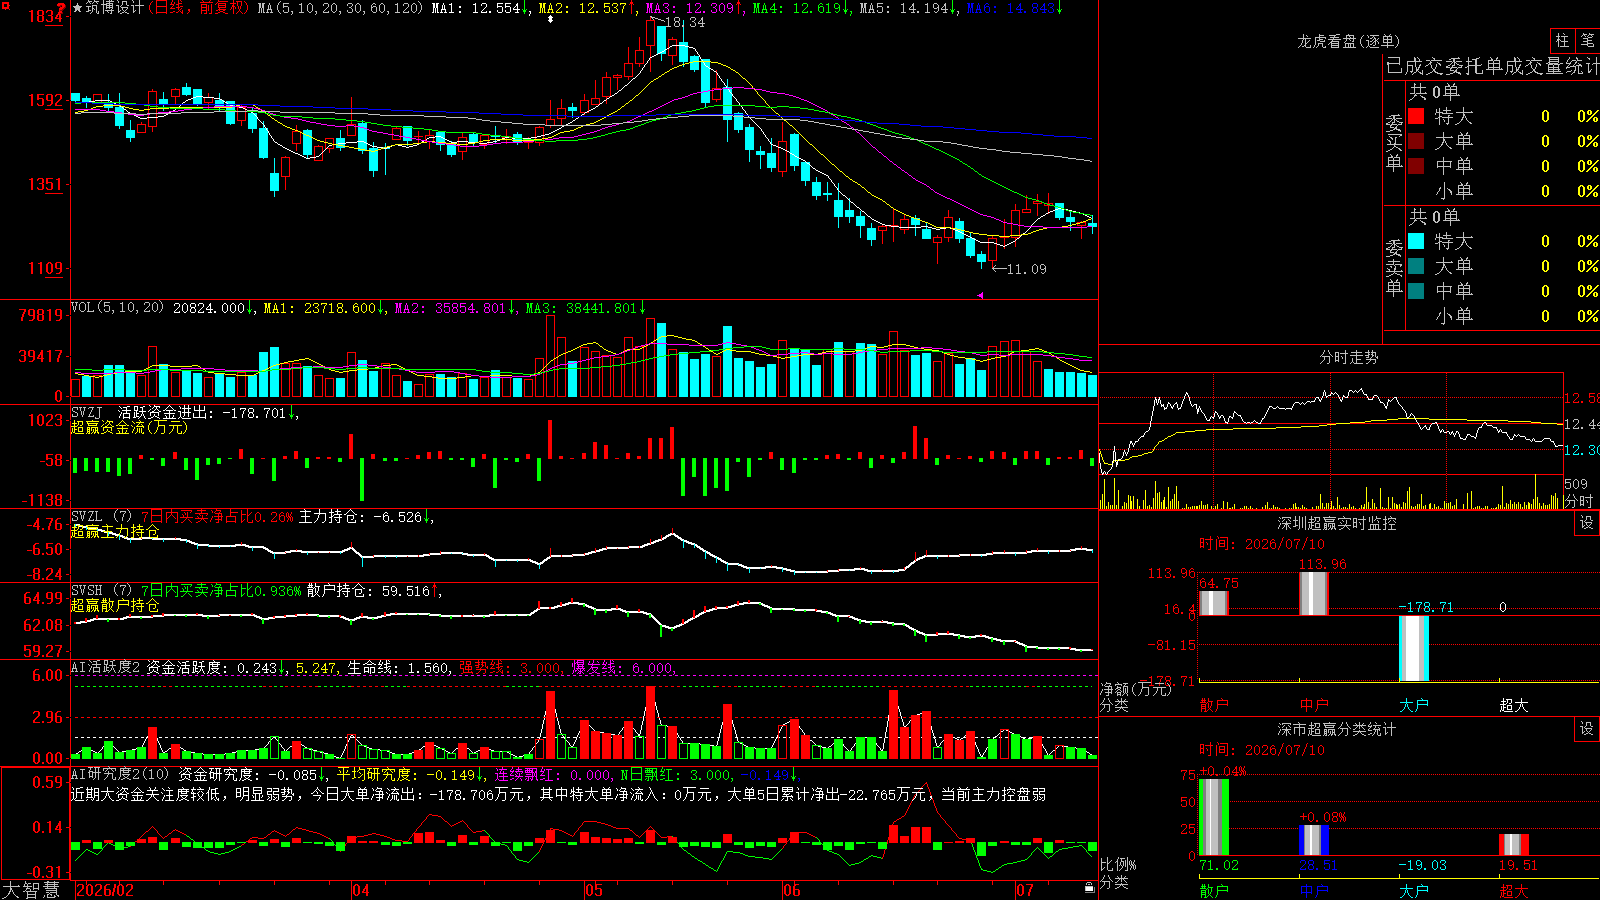Image resolution: width=1600 pixels, height=900 pixels.
Task: Click the blue 中户 bar with +0.08%
Action: [x=1313, y=840]
